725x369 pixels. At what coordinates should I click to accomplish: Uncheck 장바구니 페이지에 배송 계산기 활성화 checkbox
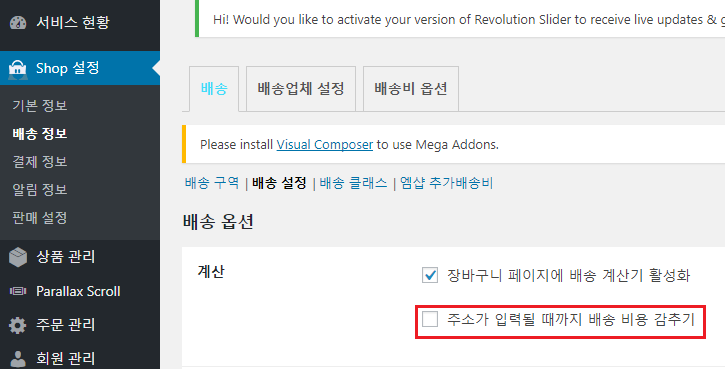click(430, 276)
